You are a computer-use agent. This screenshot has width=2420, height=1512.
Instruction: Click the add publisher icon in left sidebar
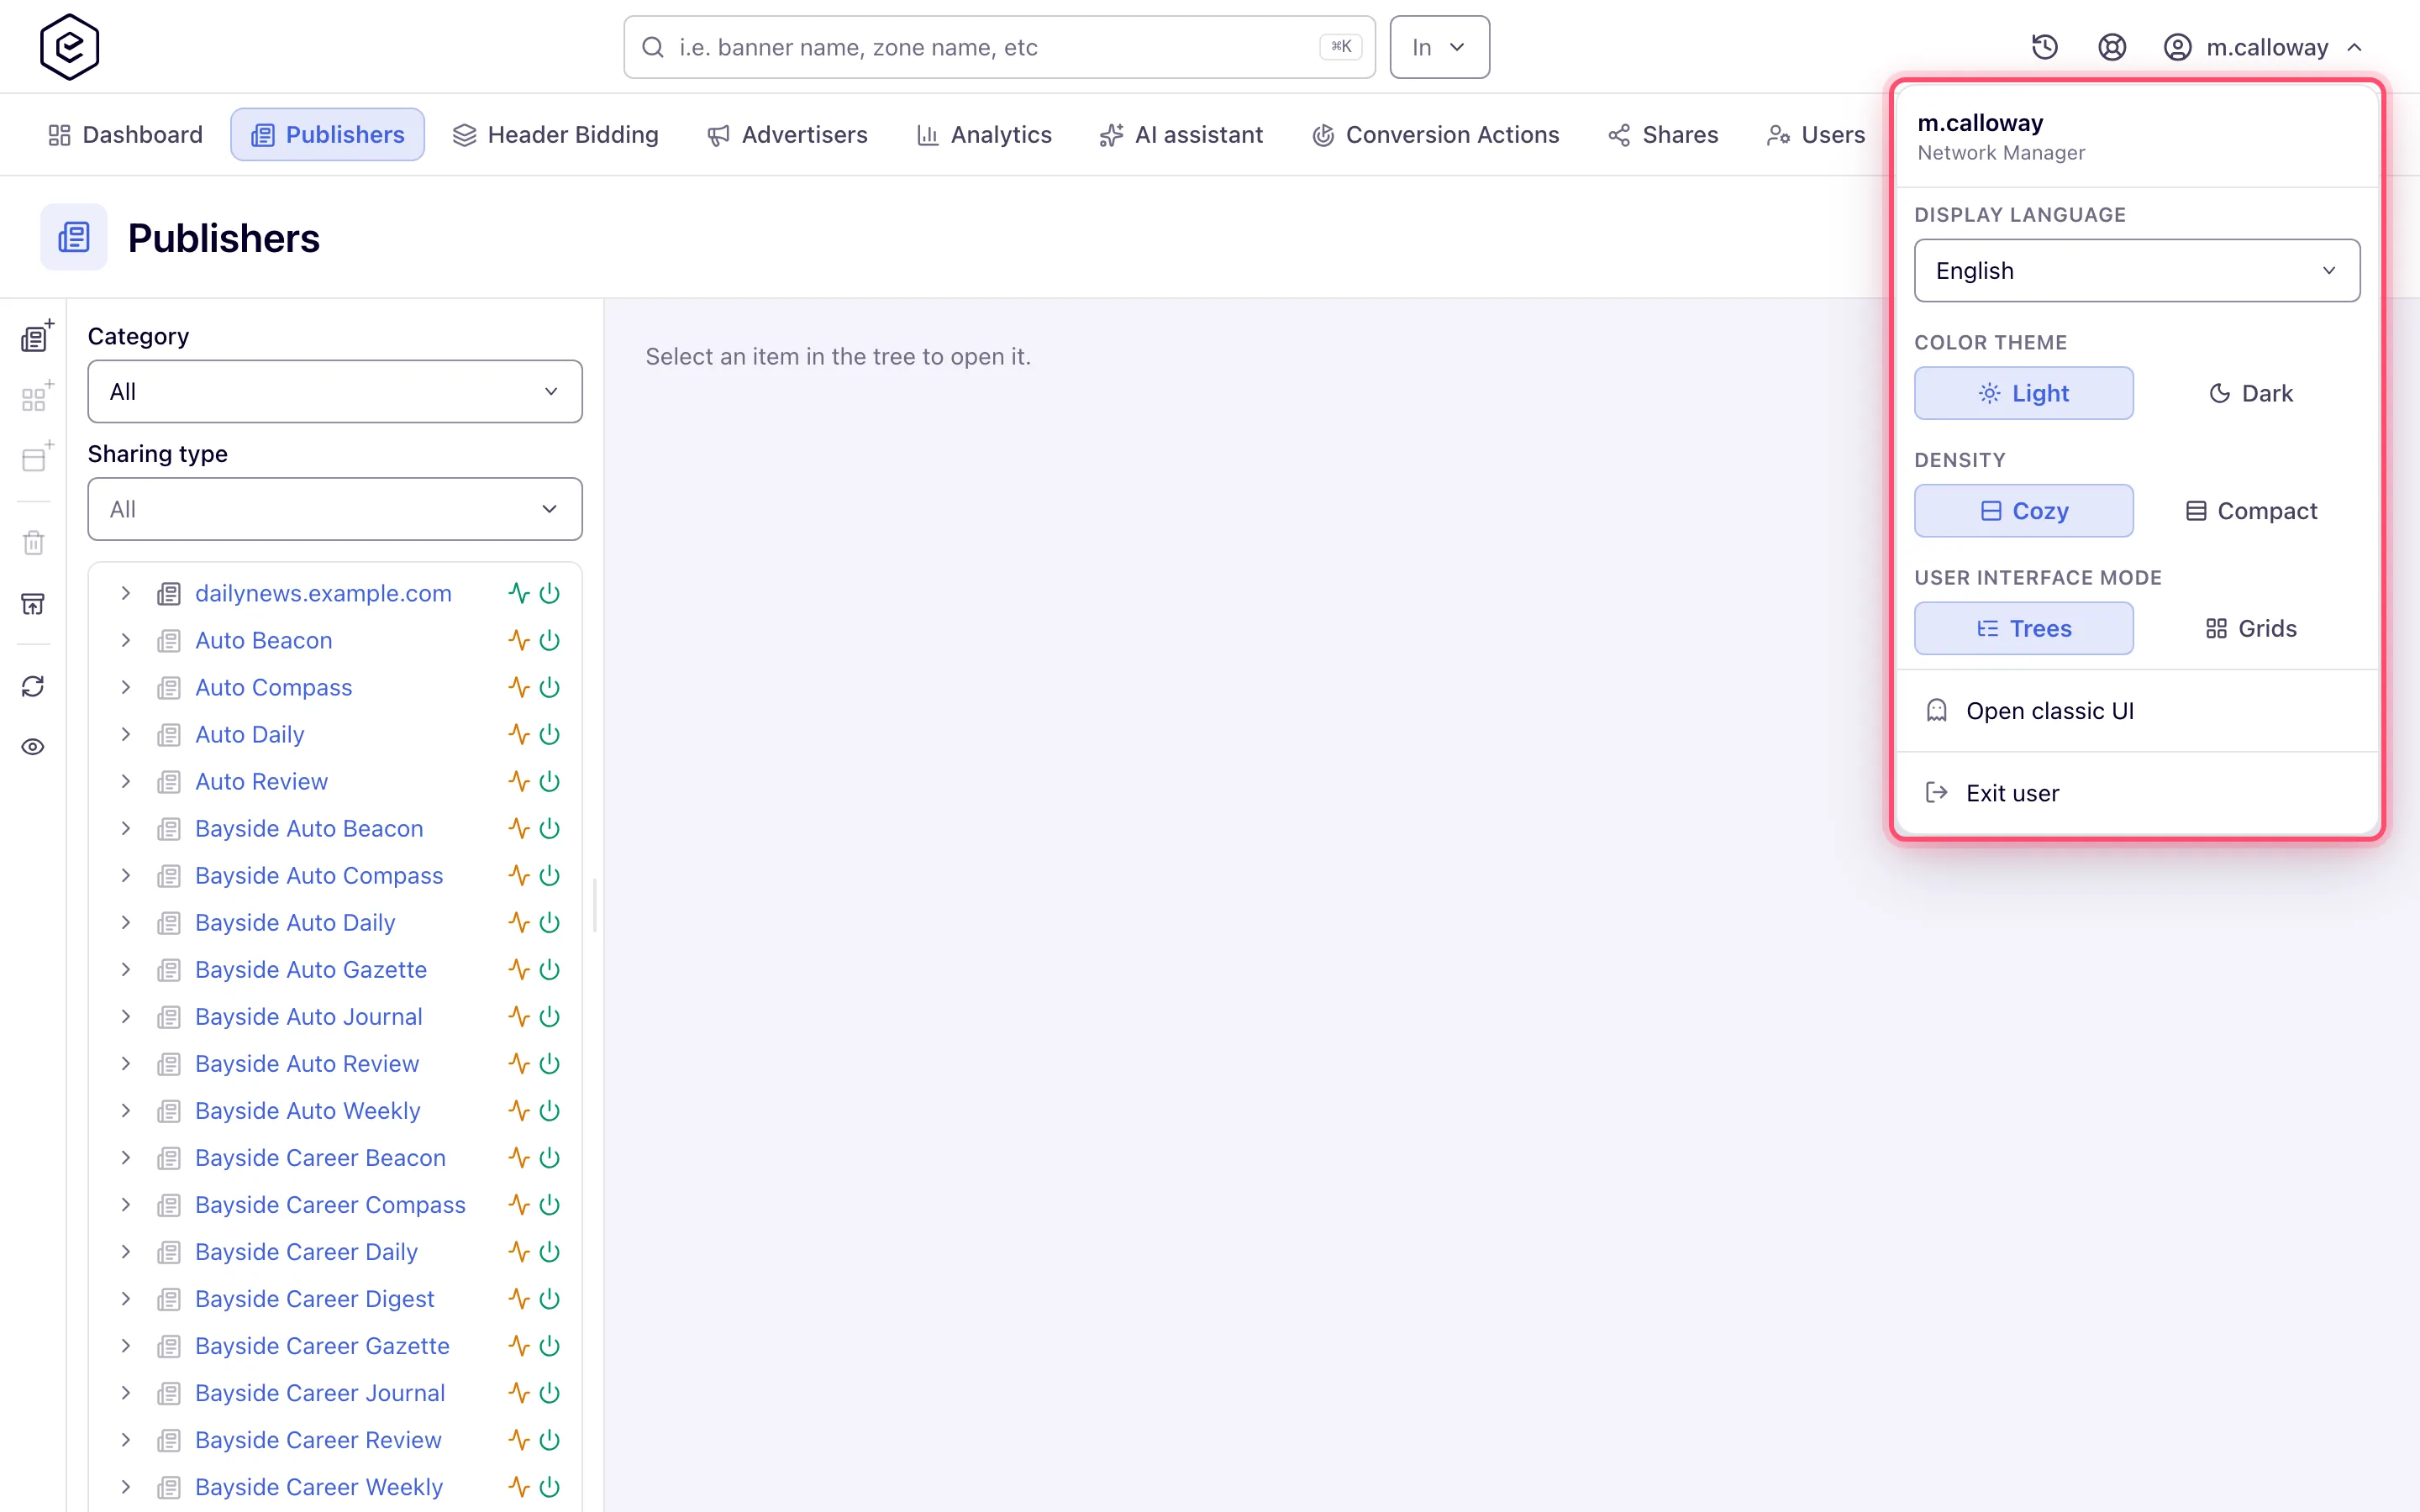tap(35, 337)
